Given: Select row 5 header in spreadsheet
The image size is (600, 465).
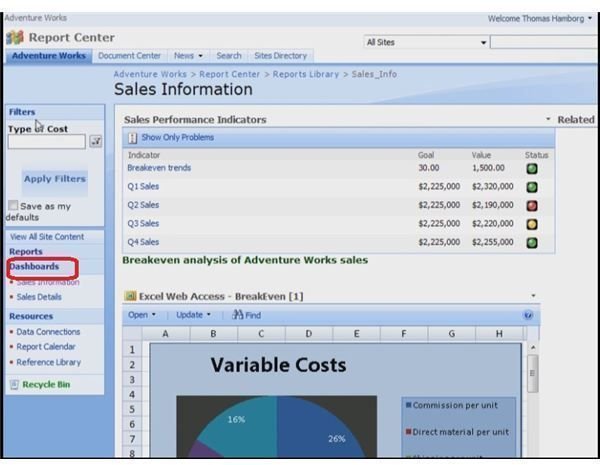Looking at the screenshot, I should (x=132, y=409).
